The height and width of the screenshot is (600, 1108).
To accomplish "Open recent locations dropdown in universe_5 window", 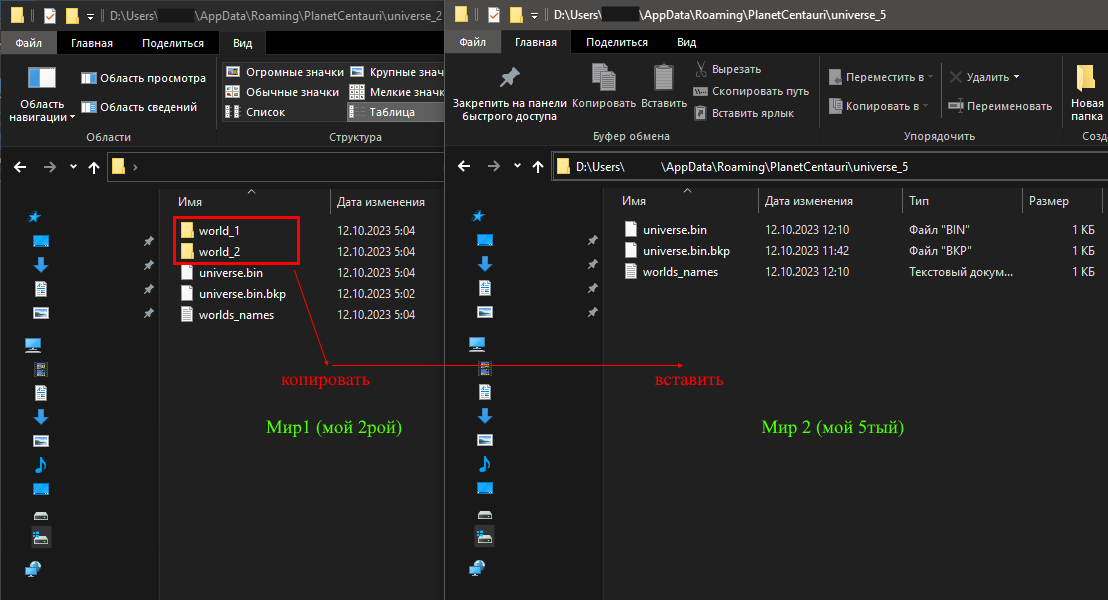I will (517, 166).
